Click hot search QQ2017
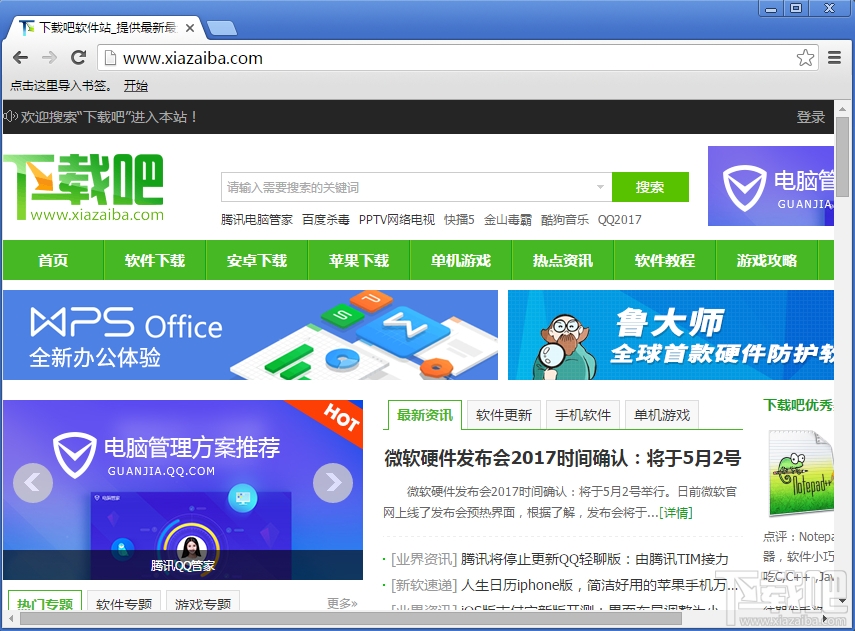This screenshot has height=631, width=855. (619, 220)
